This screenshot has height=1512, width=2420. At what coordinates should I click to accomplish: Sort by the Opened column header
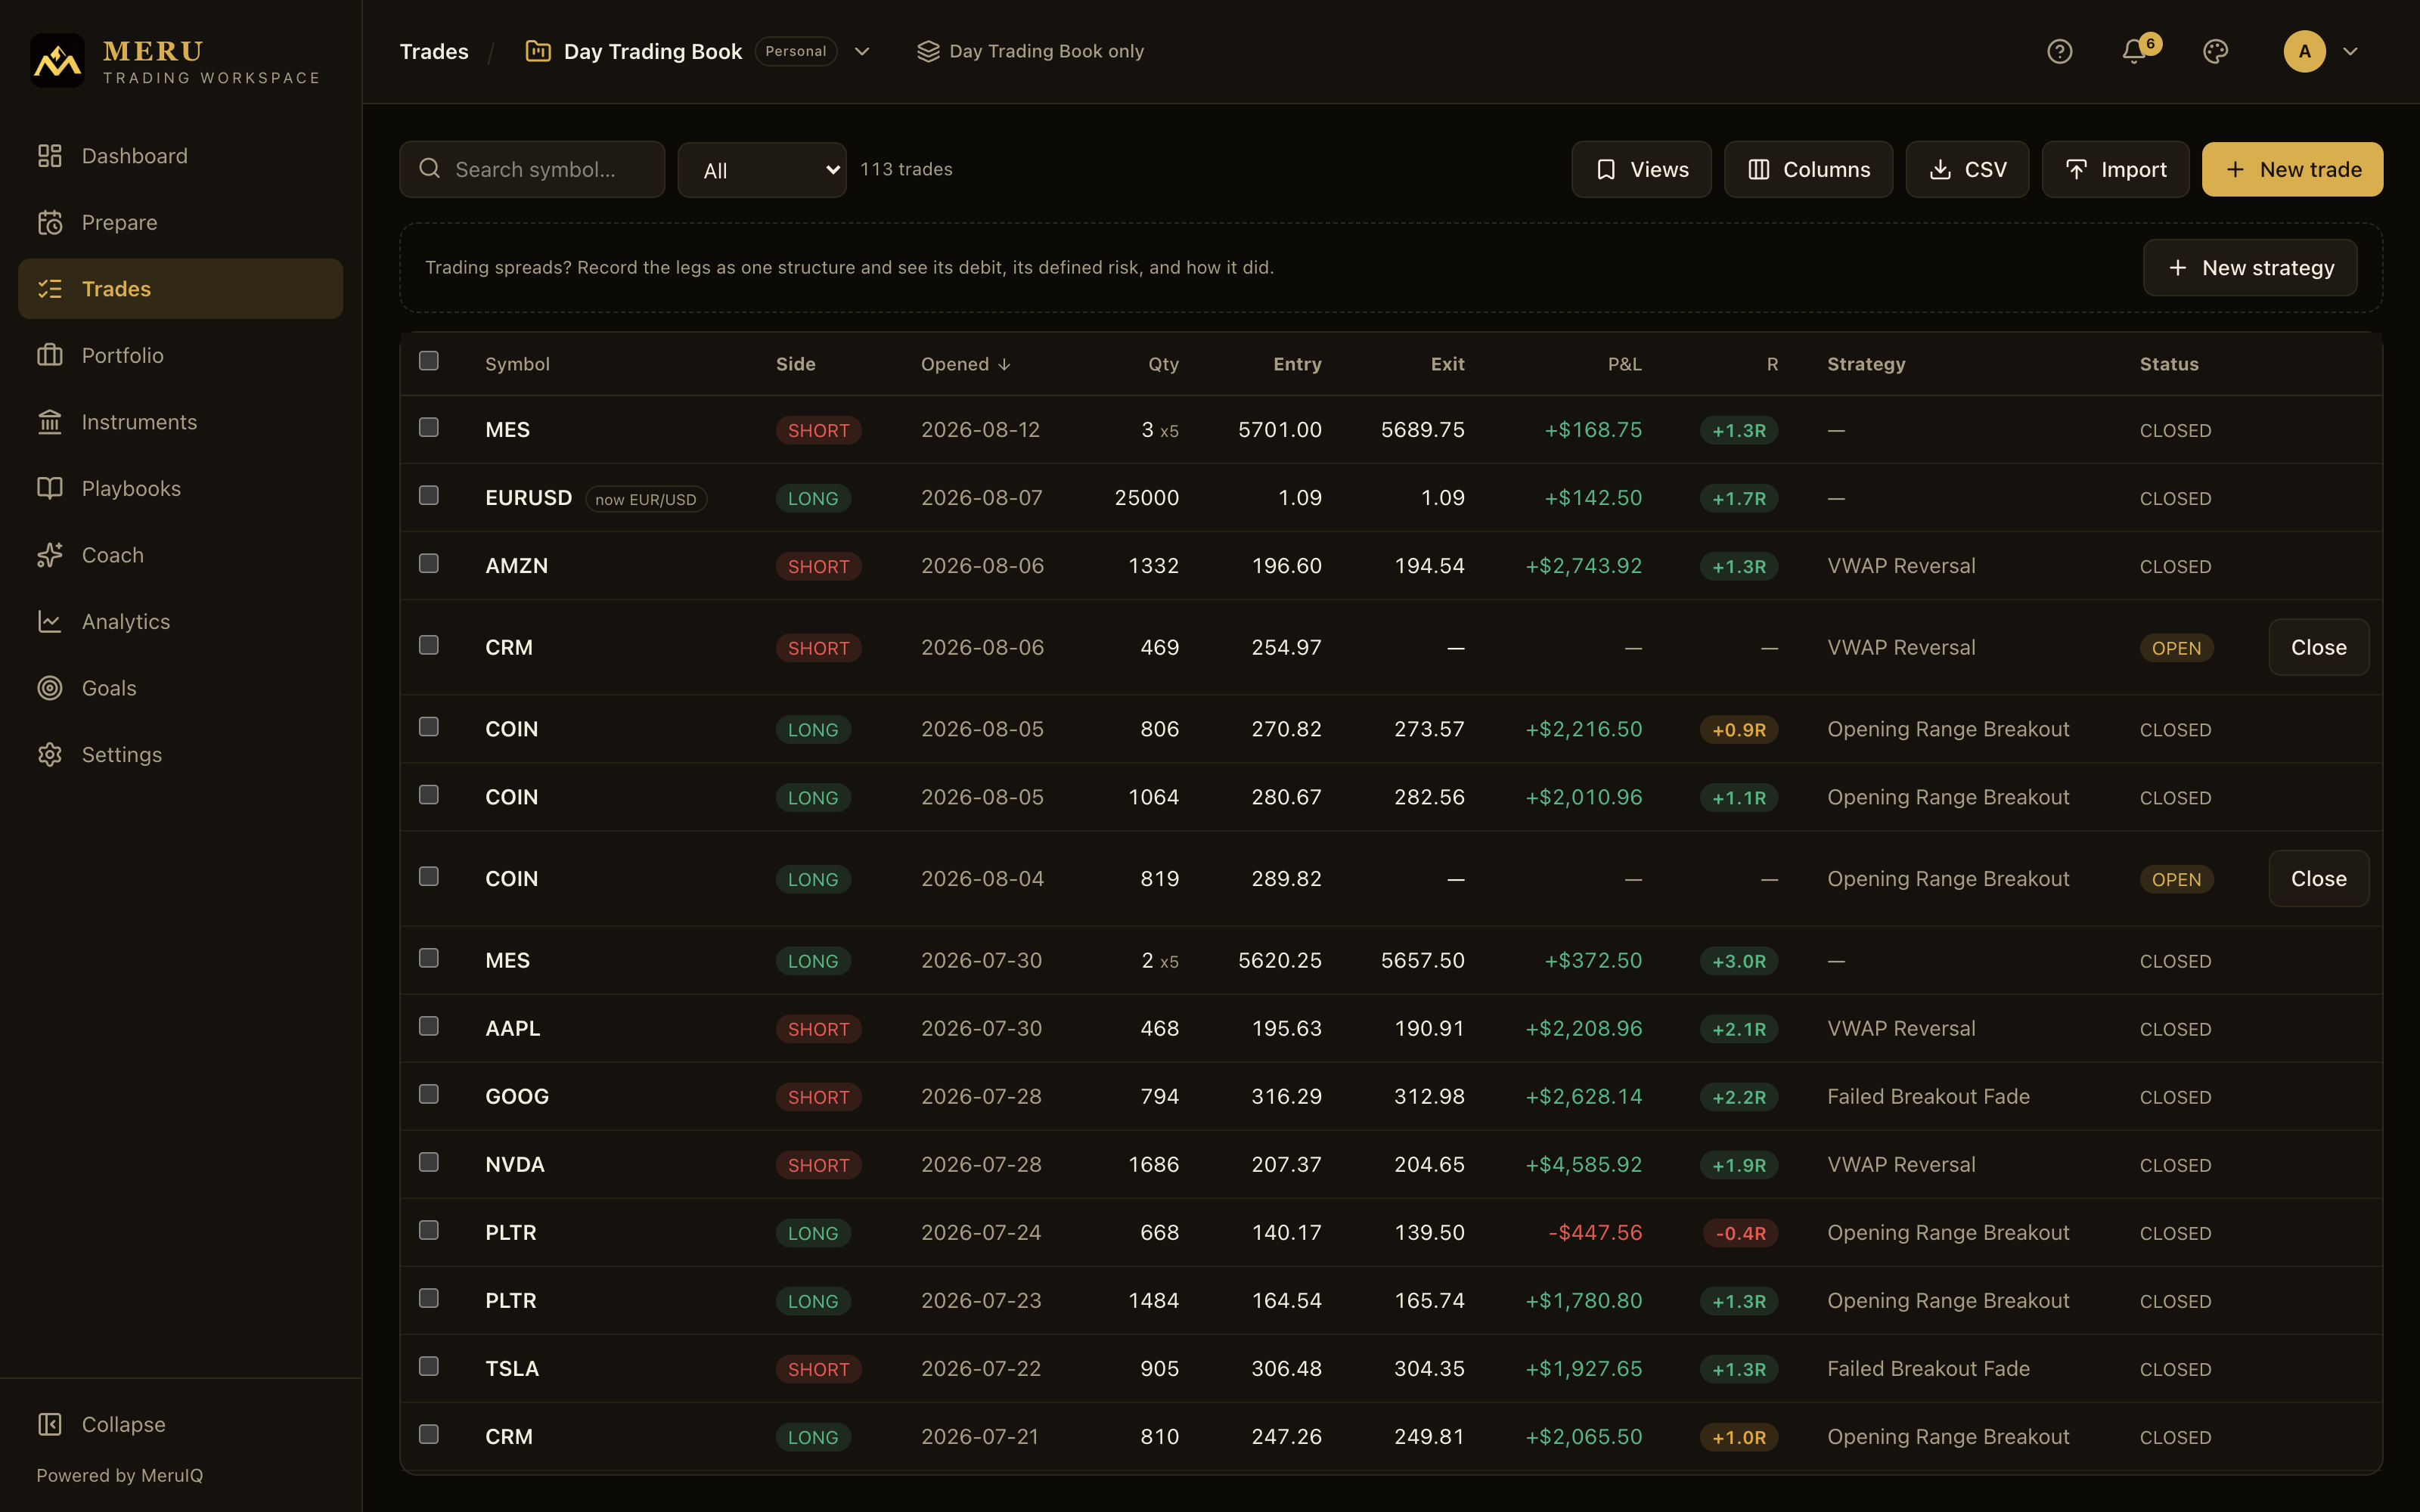[965, 364]
